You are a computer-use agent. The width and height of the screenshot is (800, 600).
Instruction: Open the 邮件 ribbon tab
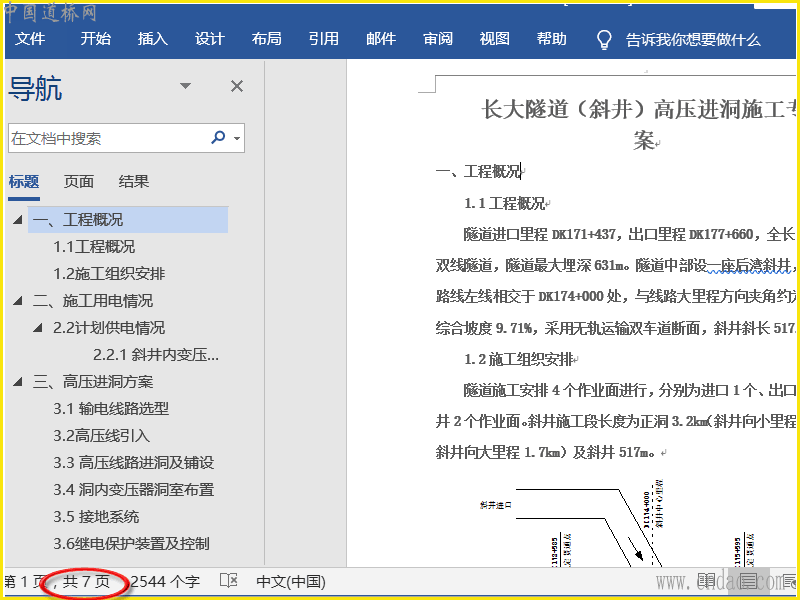pos(381,39)
